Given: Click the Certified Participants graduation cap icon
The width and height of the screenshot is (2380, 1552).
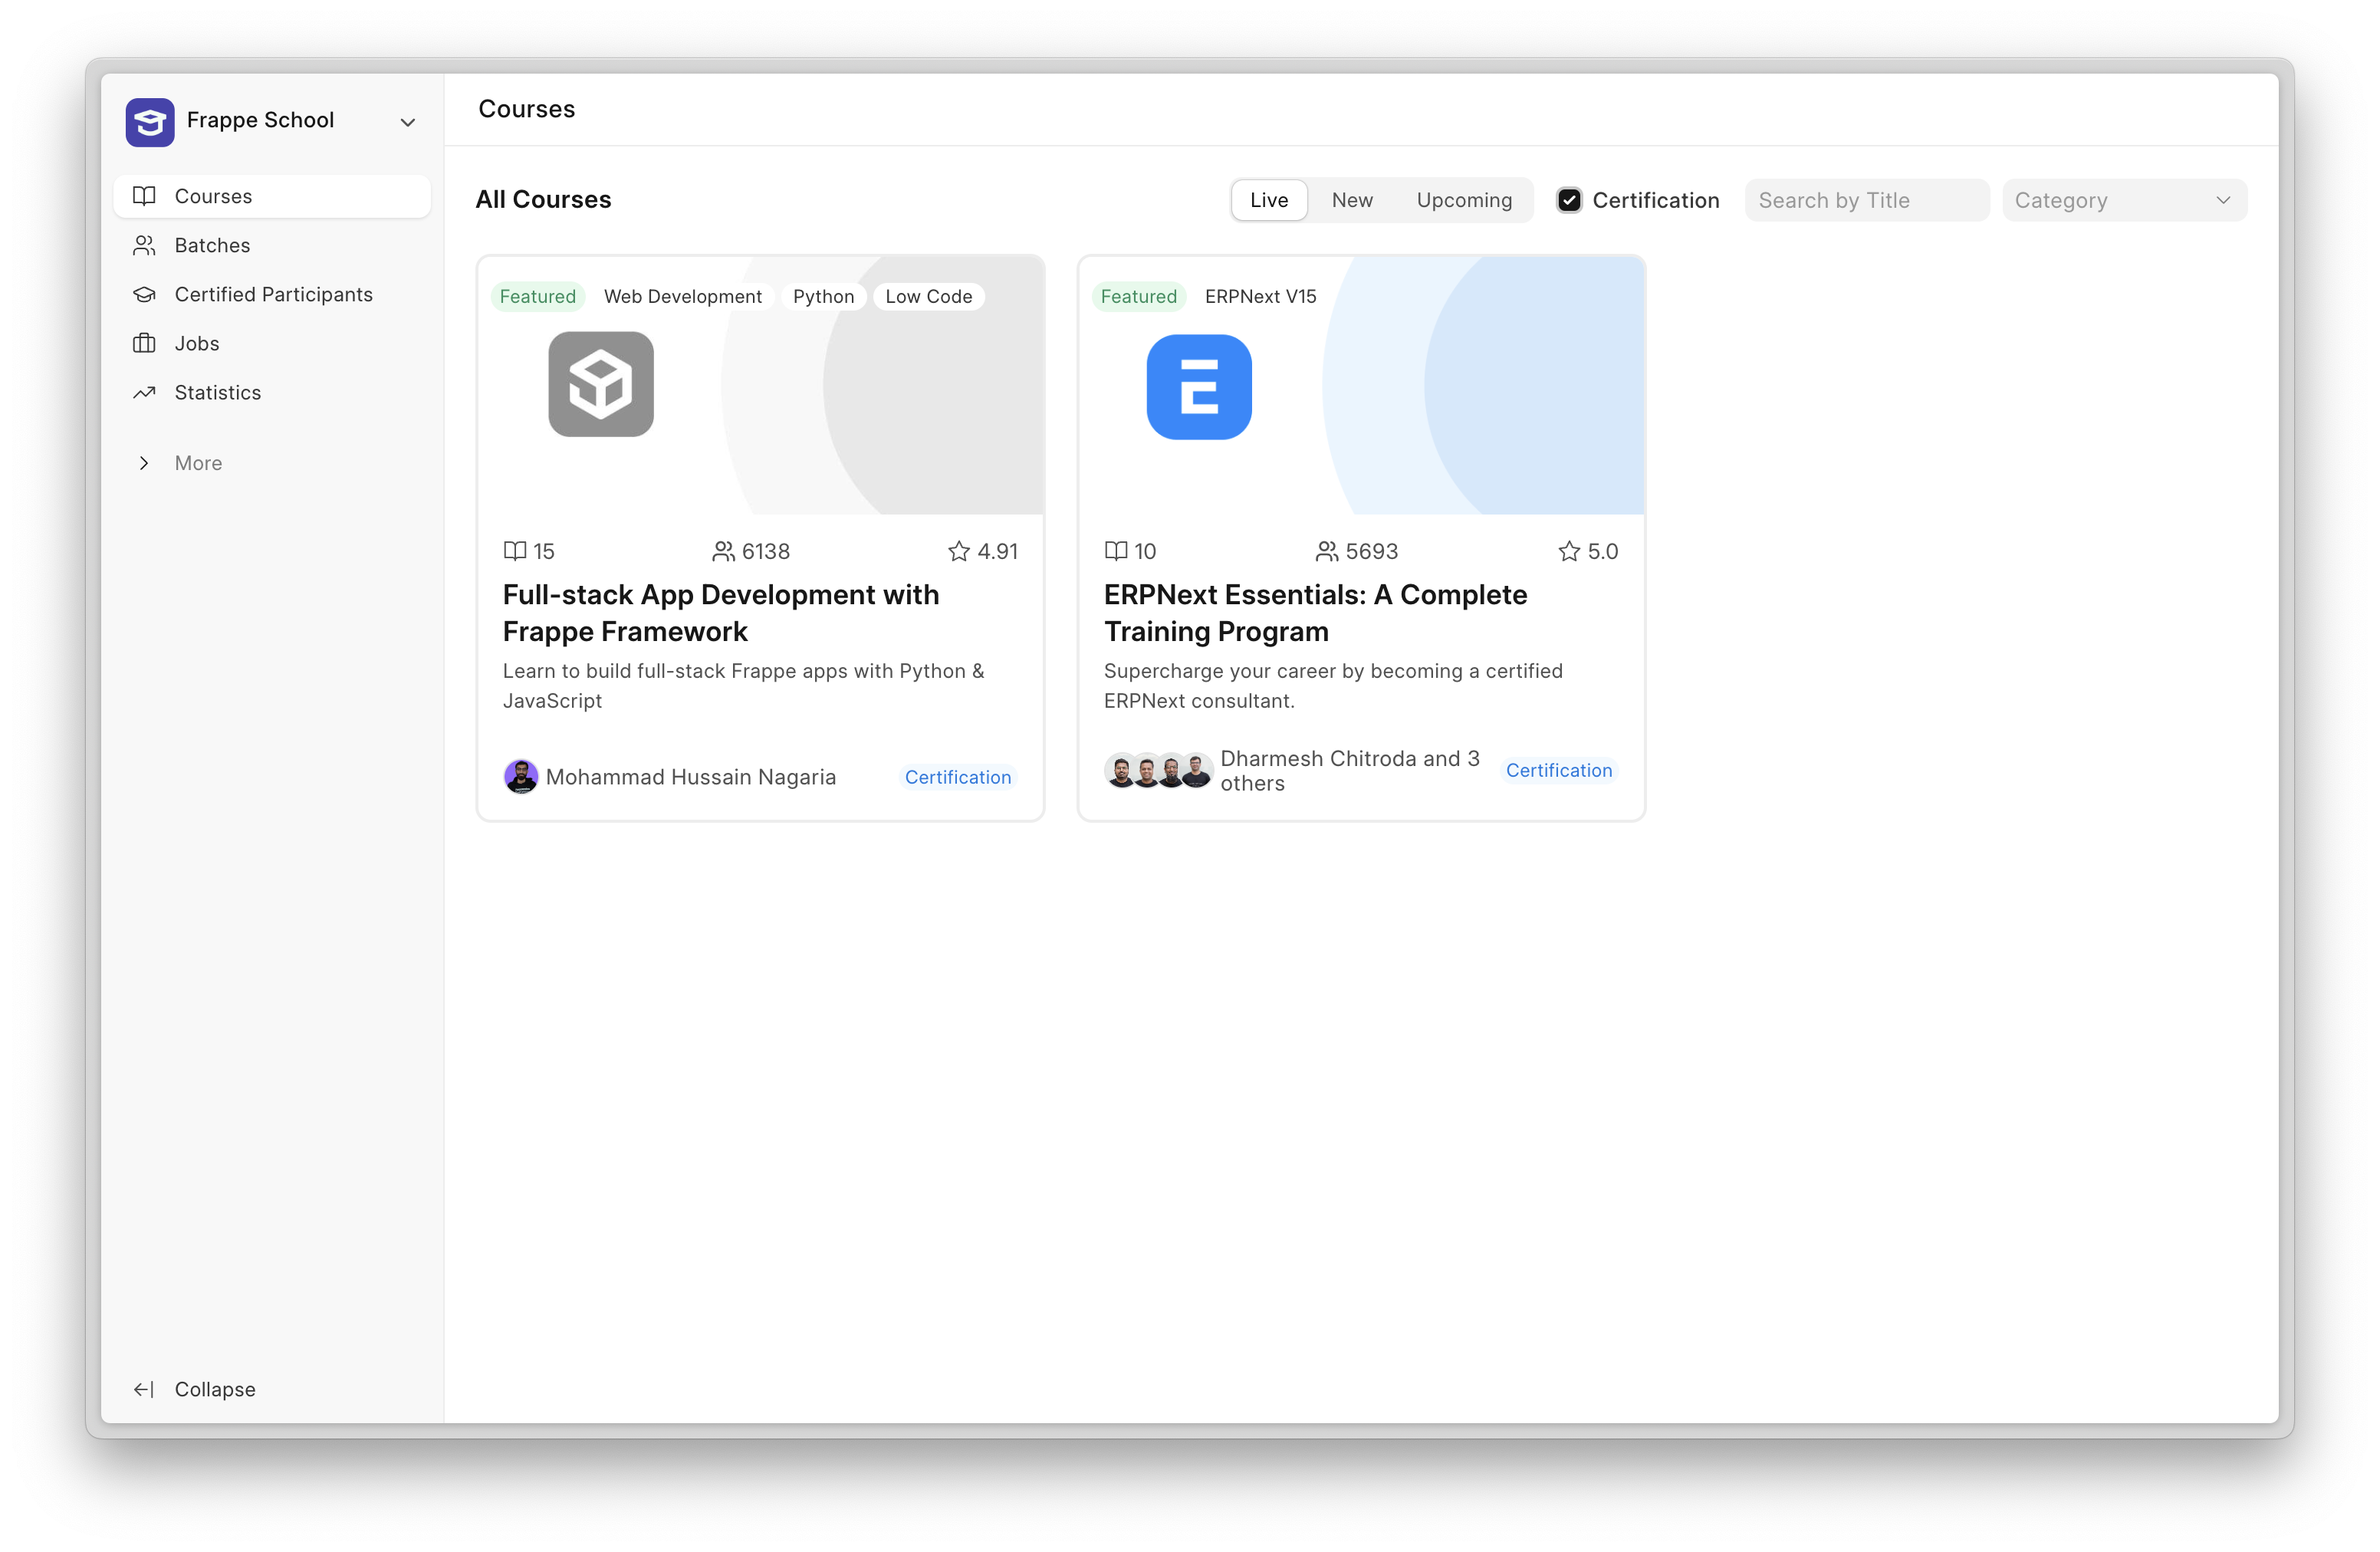Looking at the screenshot, I should click(x=144, y=294).
